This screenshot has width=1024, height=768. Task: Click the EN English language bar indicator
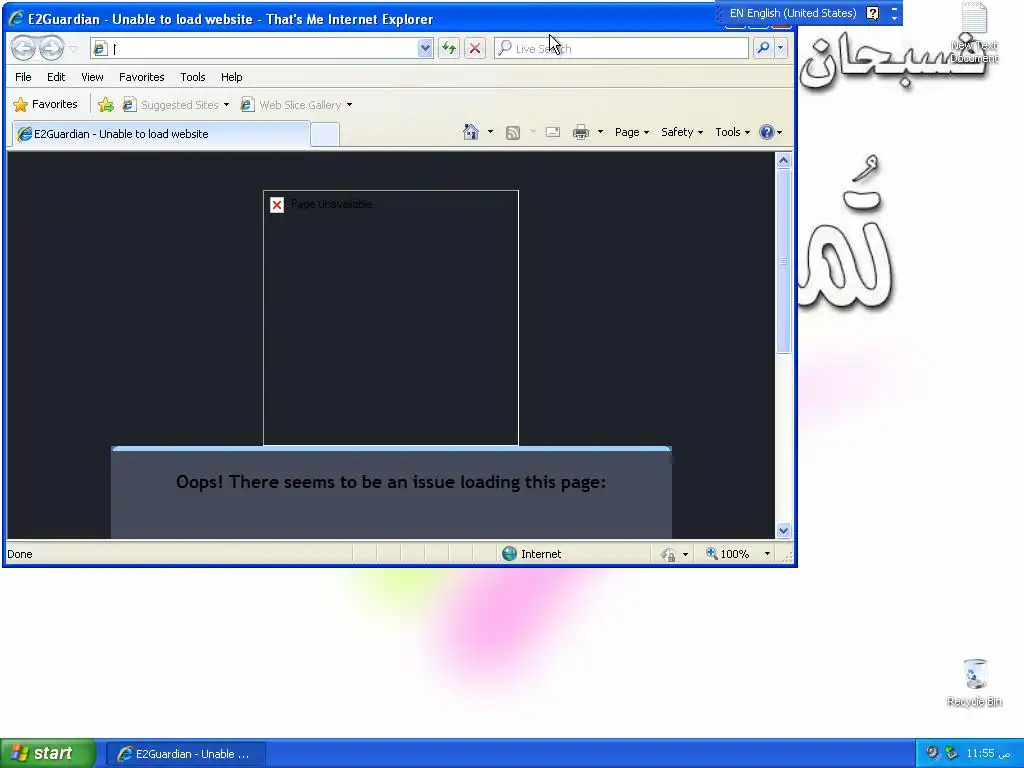pyautogui.click(x=793, y=13)
